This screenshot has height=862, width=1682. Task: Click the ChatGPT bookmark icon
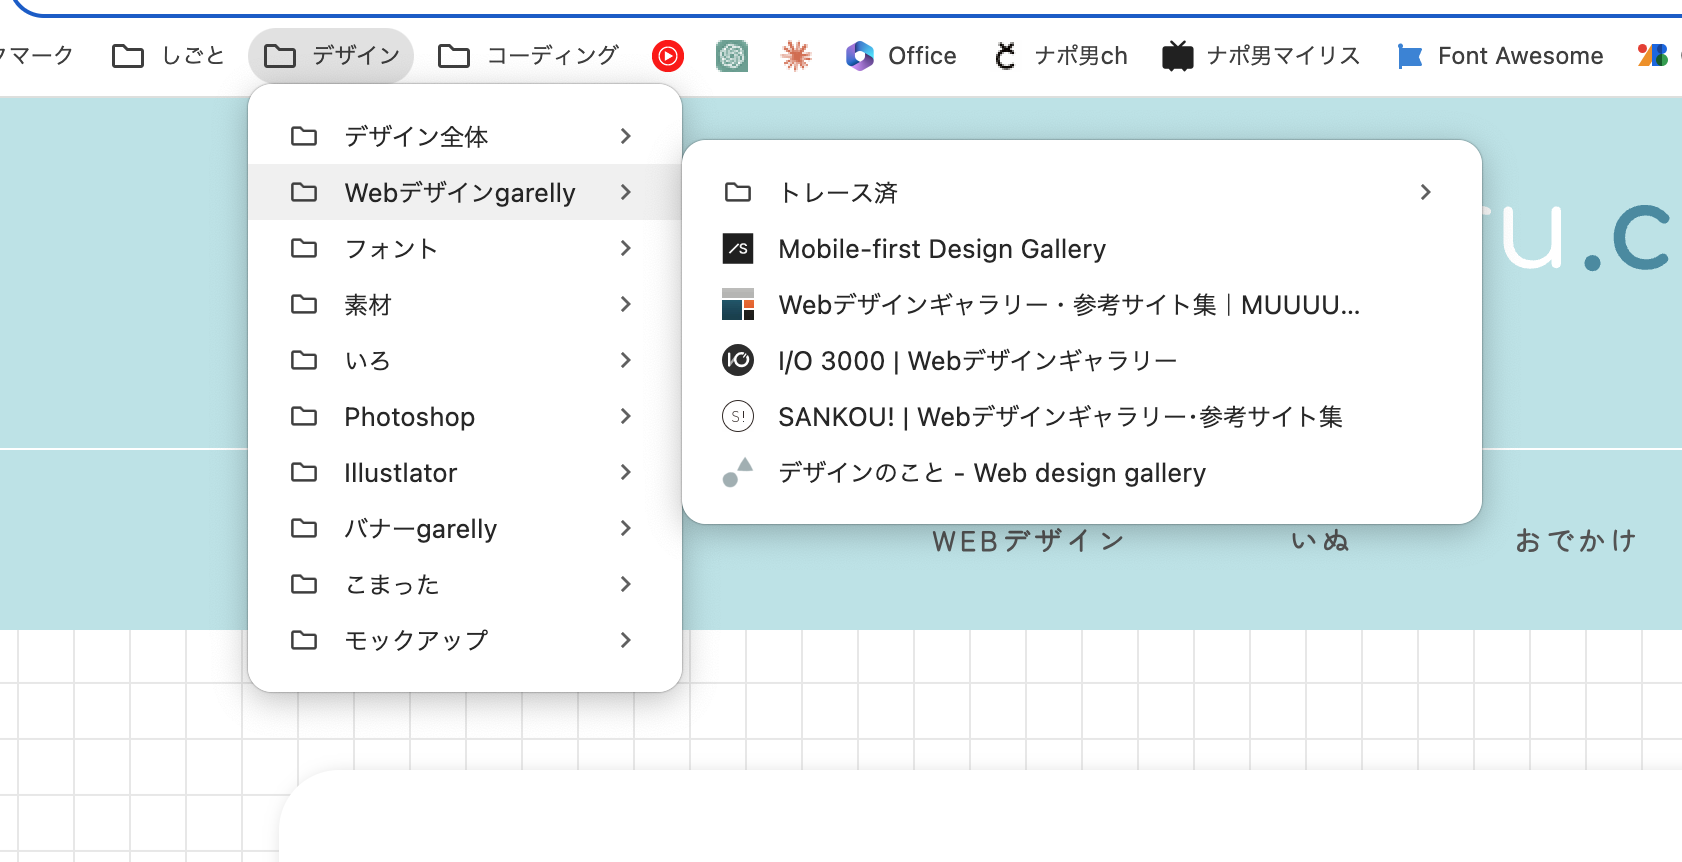coord(732,56)
